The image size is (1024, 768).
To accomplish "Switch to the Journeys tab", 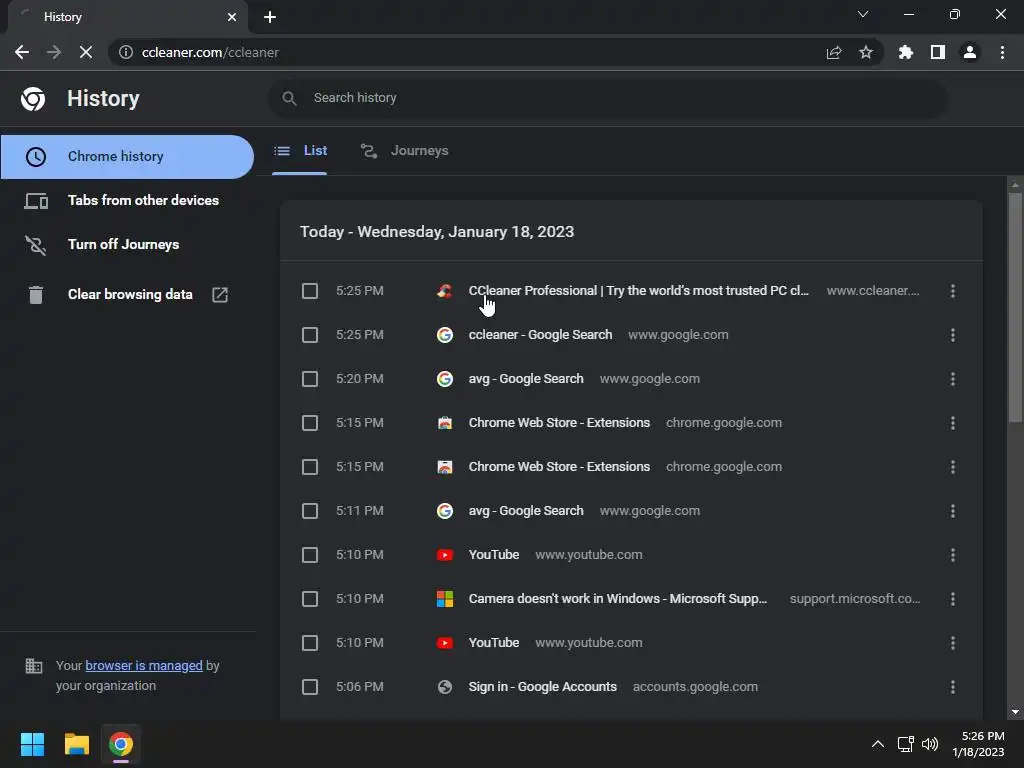I will coord(404,151).
